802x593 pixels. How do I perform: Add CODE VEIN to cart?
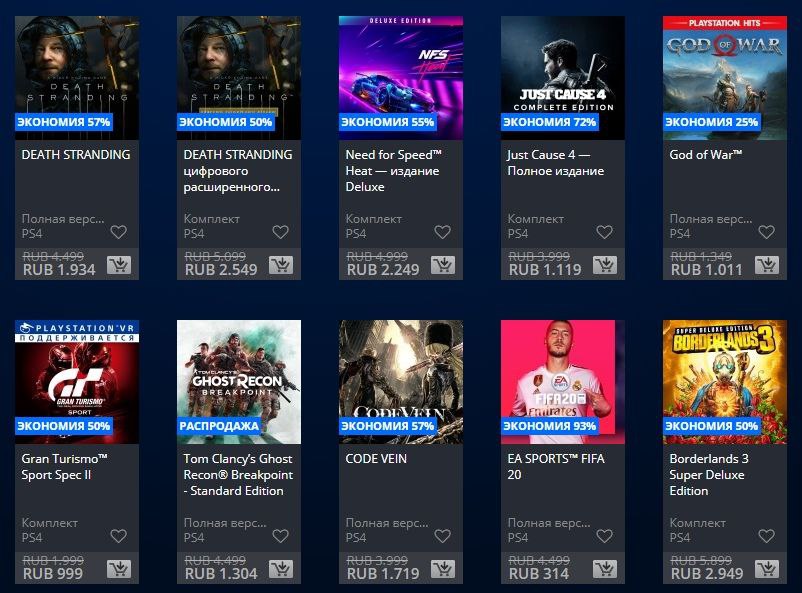(443, 569)
